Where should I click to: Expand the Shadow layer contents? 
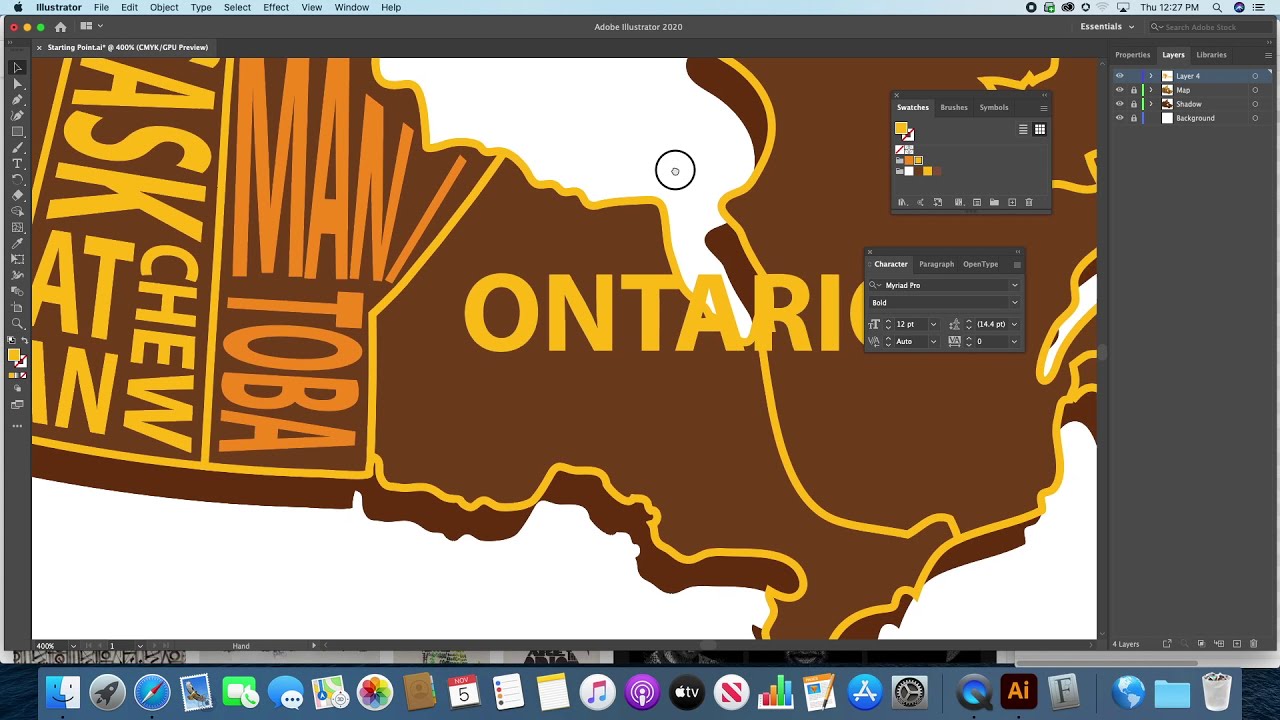pyautogui.click(x=1150, y=104)
